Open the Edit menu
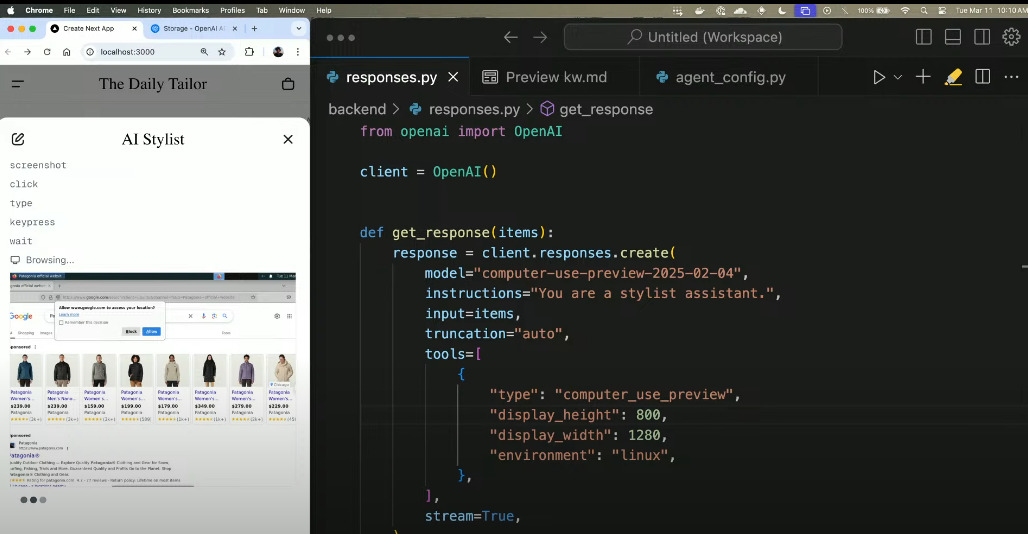The image size is (1028, 534). (93, 10)
